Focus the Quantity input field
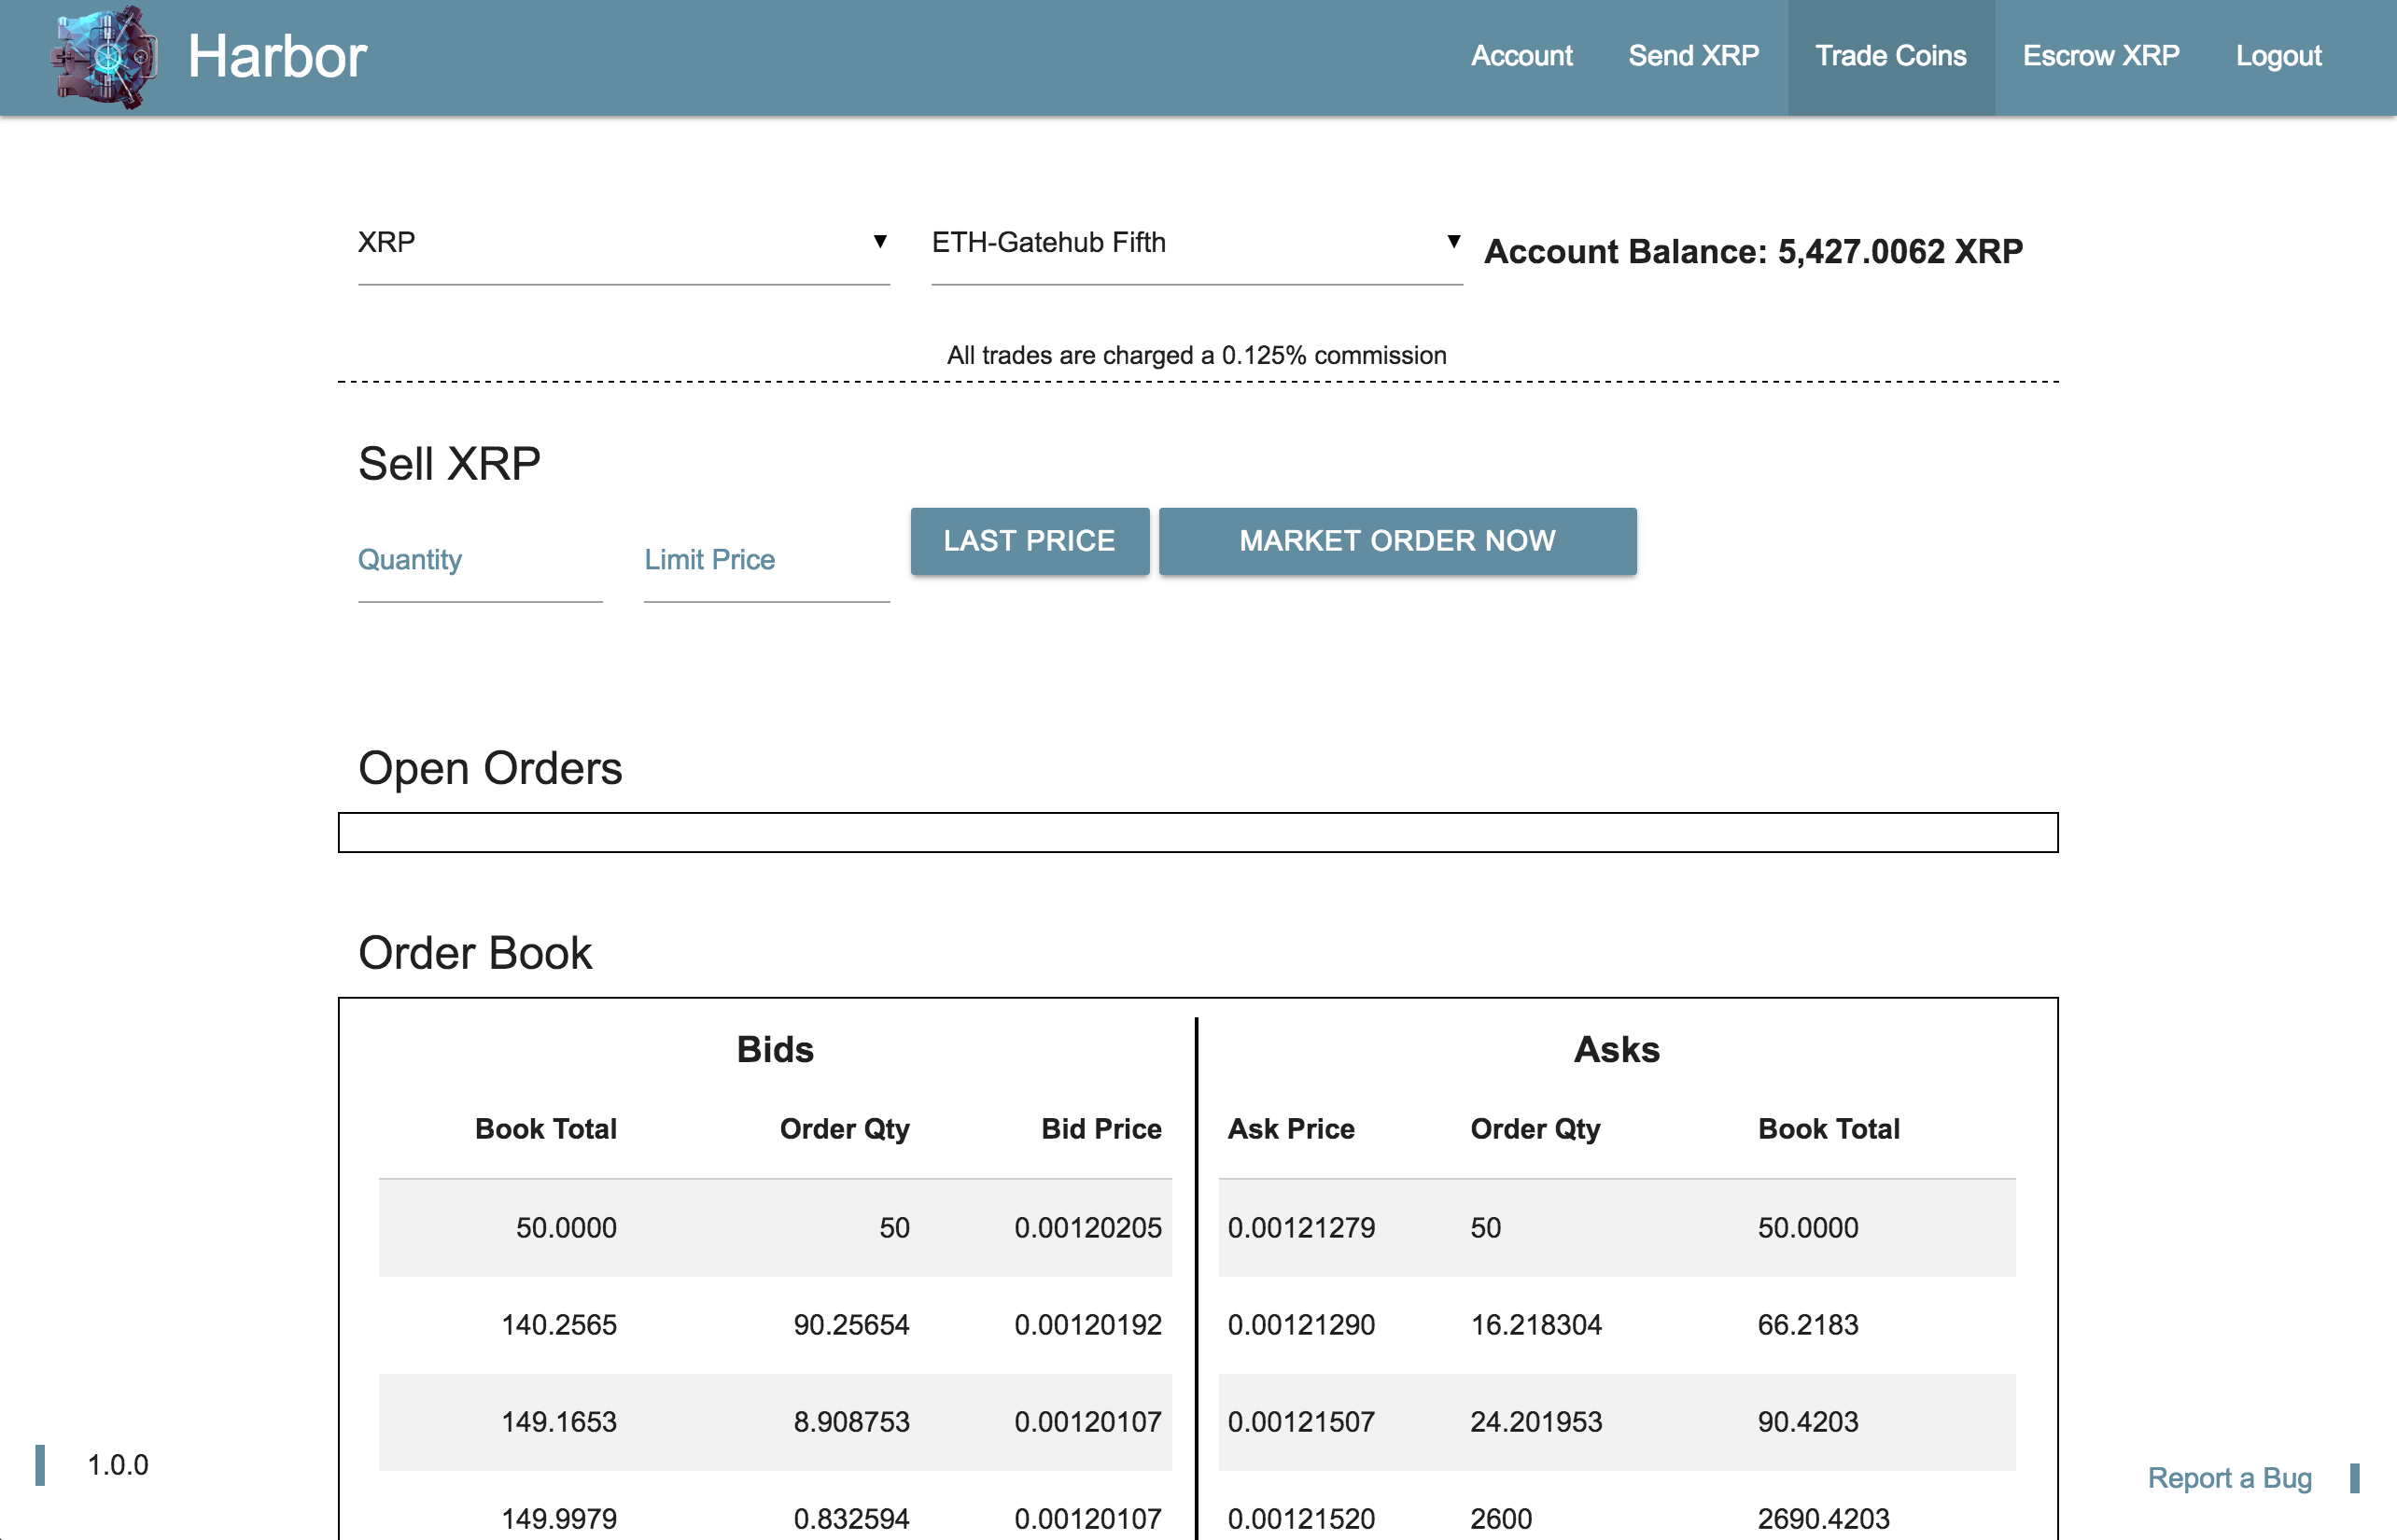 tap(480, 573)
